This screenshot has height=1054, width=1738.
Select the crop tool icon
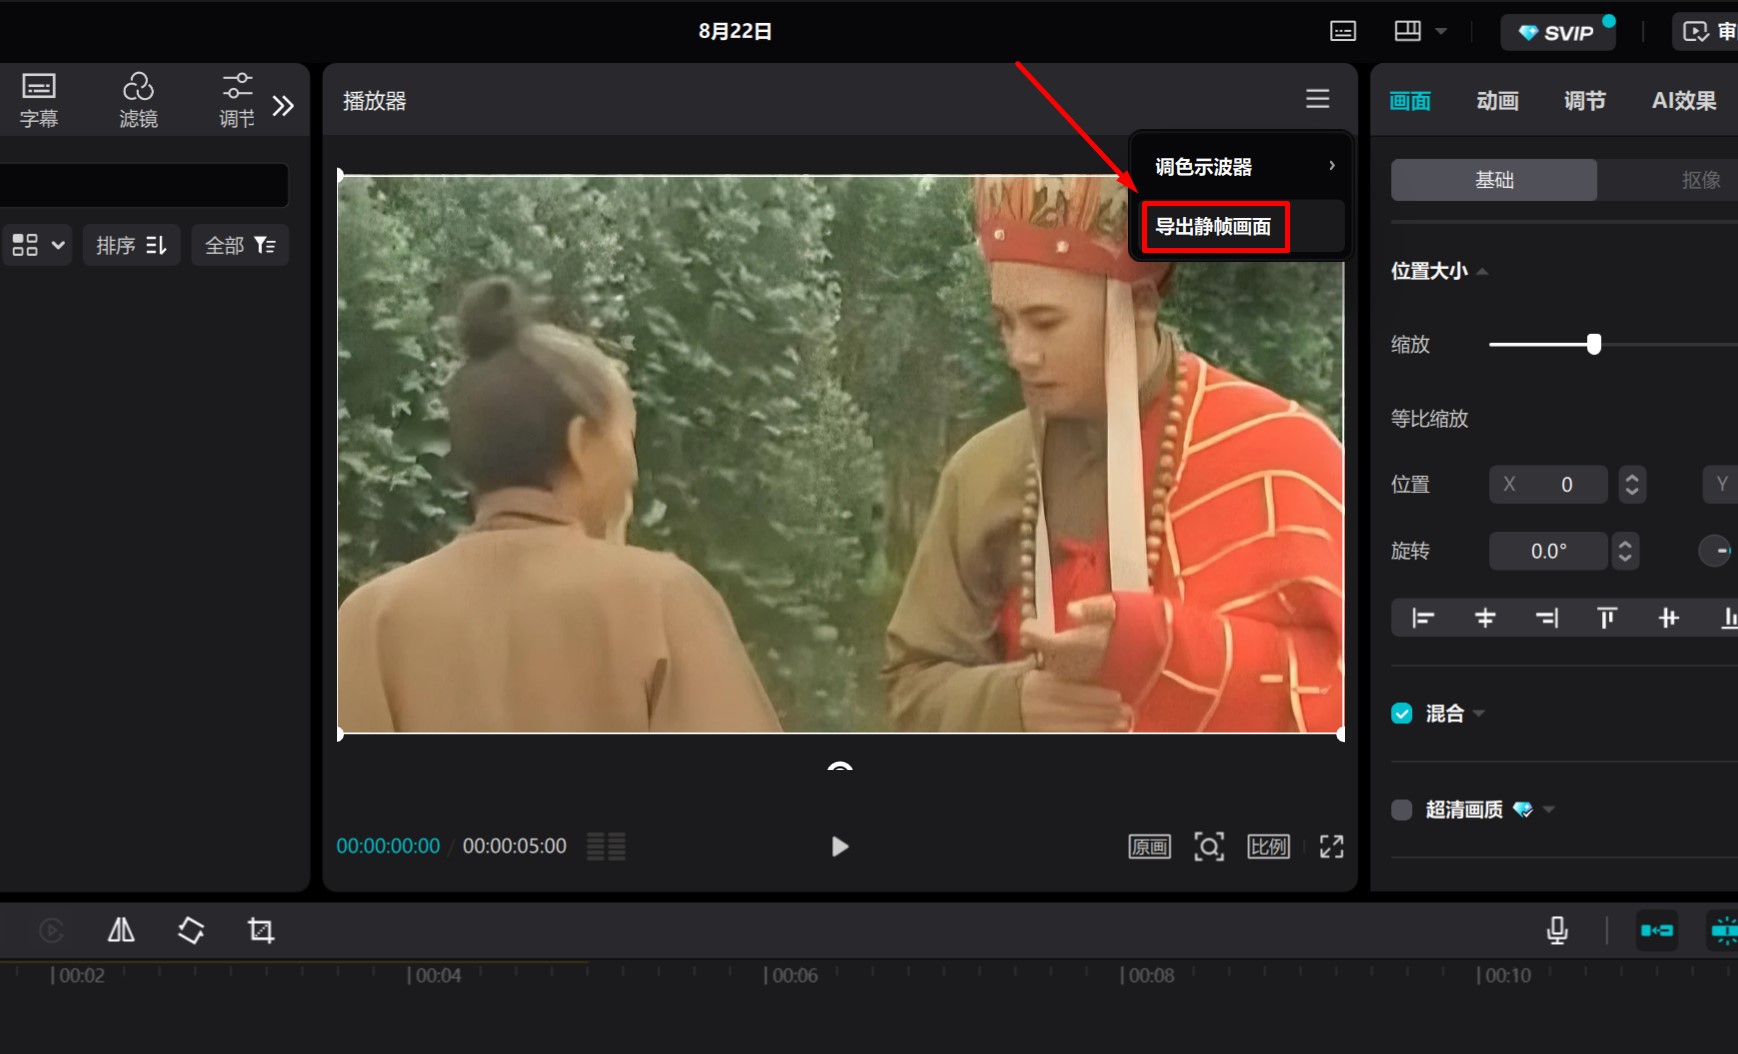tap(261, 931)
